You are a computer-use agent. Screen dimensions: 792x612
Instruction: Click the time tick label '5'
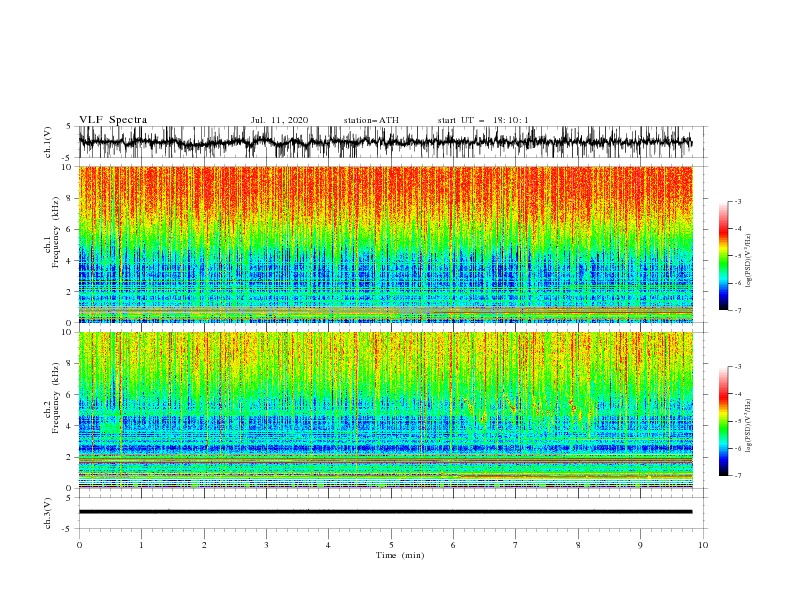[391, 545]
